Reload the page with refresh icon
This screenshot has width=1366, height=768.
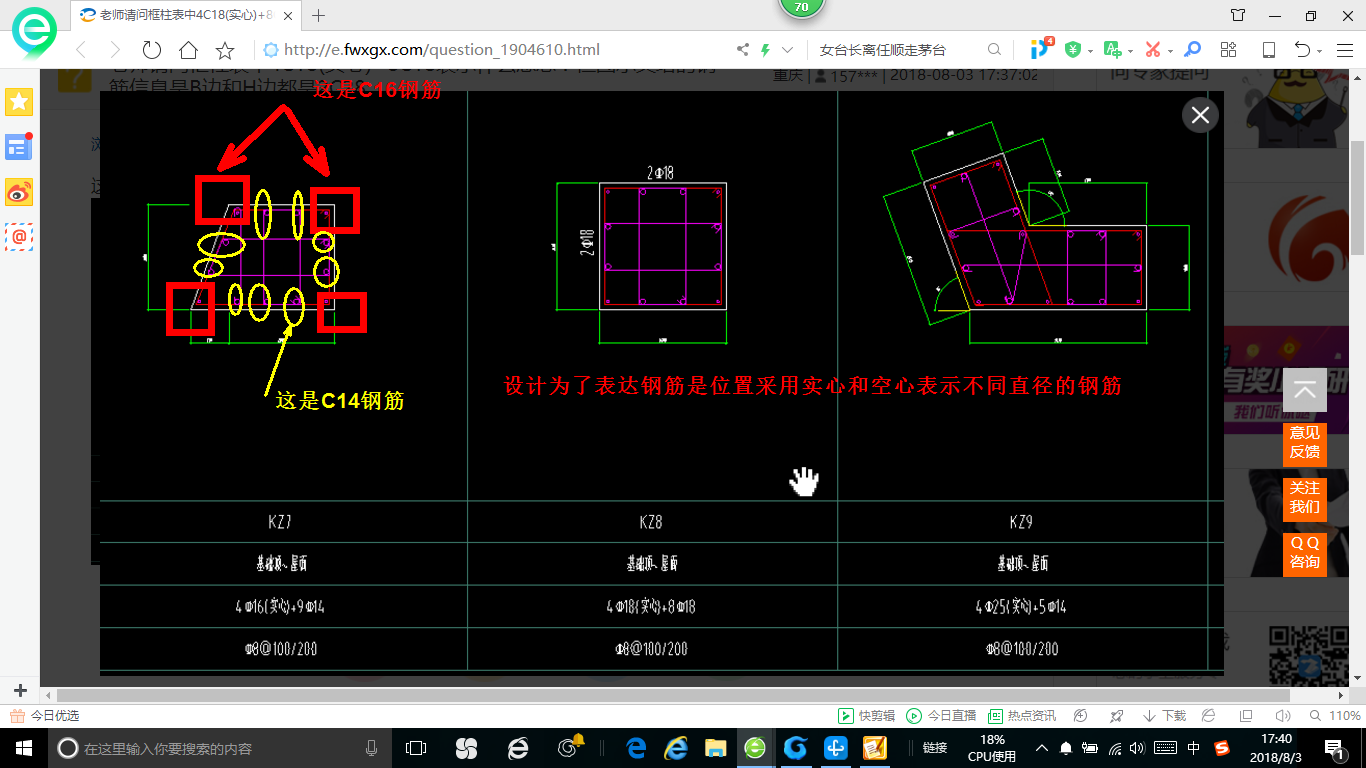[x=151, y=50]
